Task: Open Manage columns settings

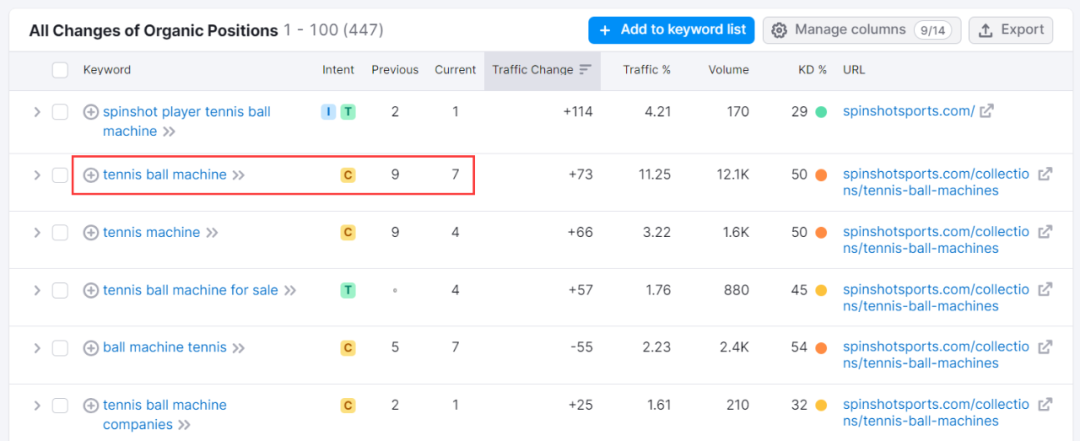Action: (x=861, y=30)
